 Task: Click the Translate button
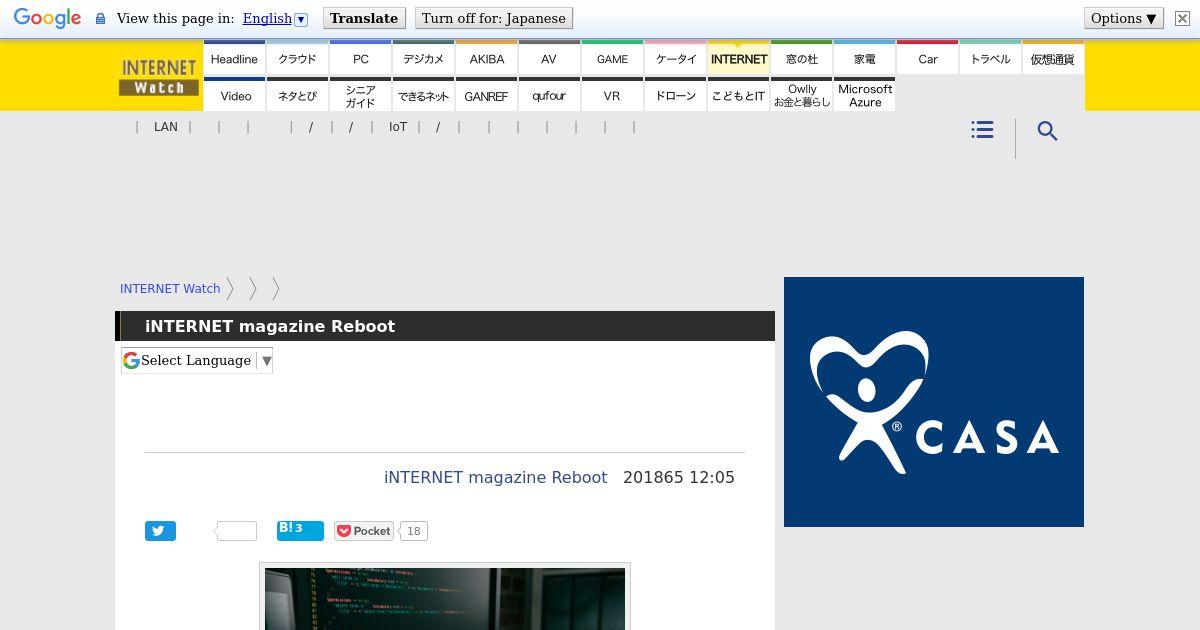pos(364,18)
